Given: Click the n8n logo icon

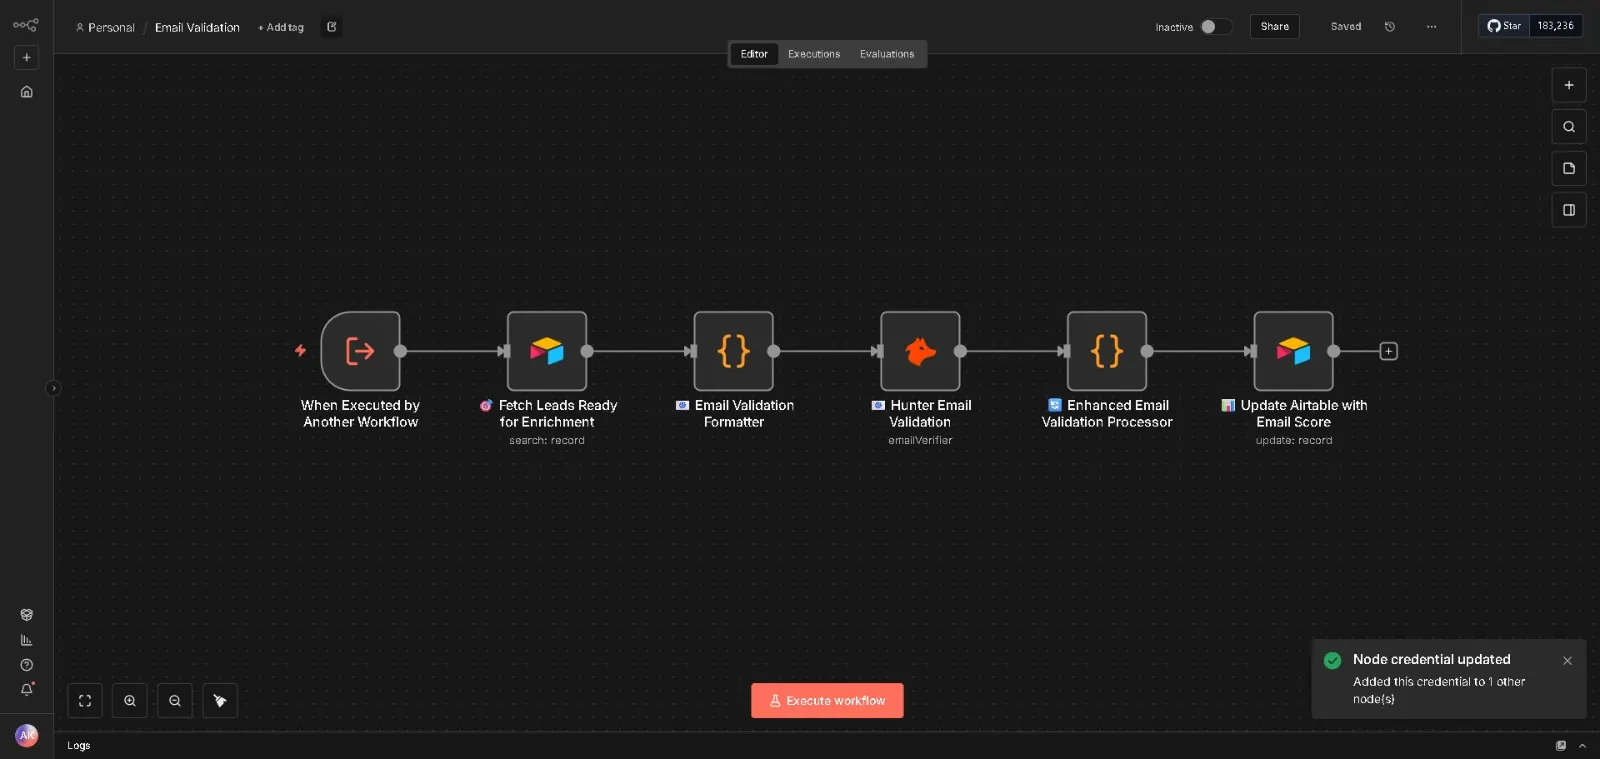Looking at the screenshot, I should [x=26, y=25].
